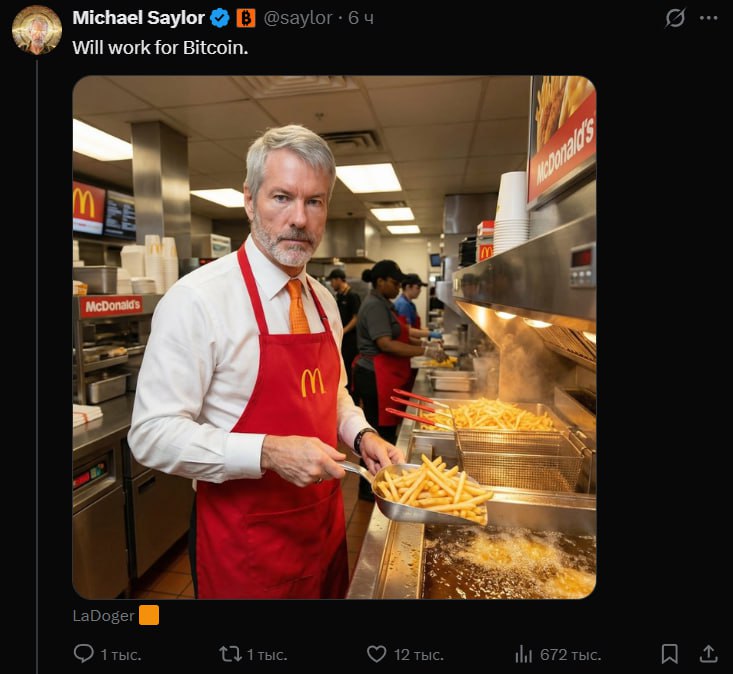Reply using the speech bubble icon
733x674 pixels.
(x=84, y=654)
